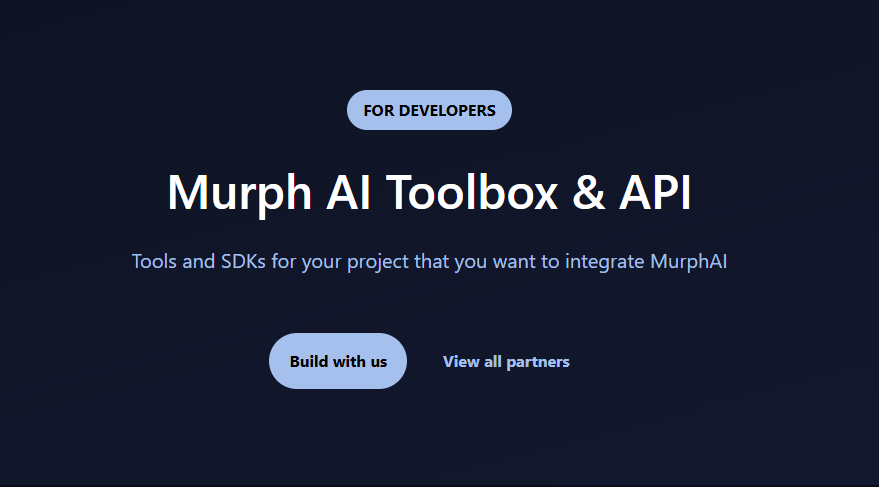Click the Build with us button
Screen dimensions: 879x487
(x=338, y=361)
